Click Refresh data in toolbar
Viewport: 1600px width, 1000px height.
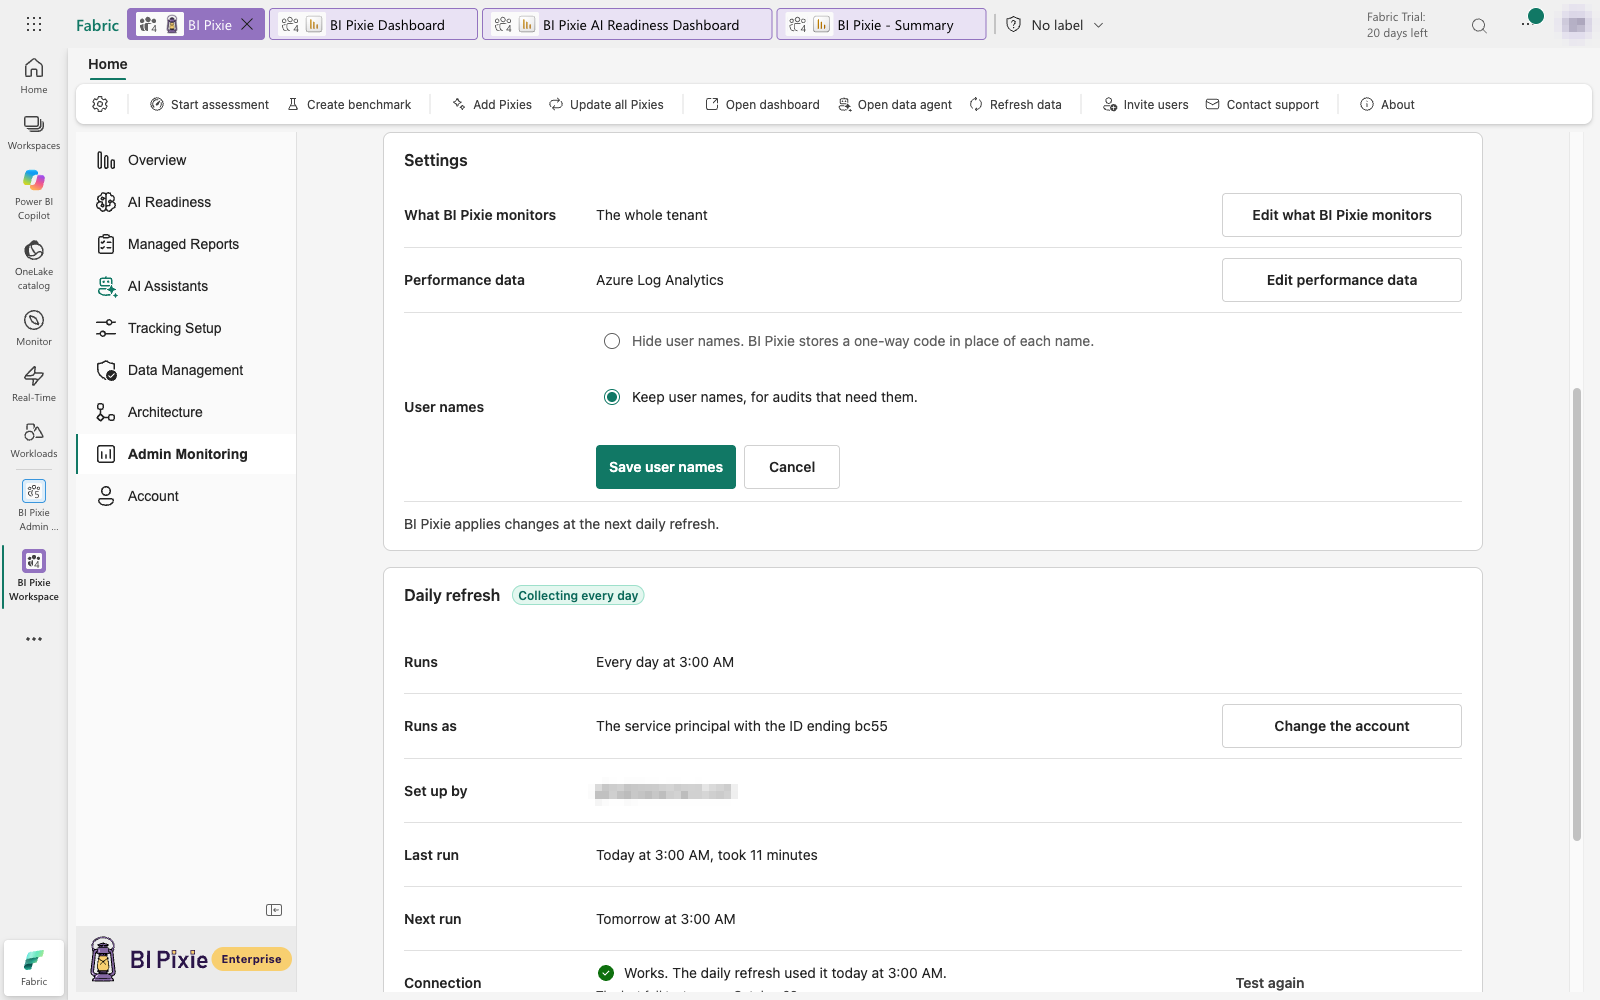click(x=1015, y=104)
